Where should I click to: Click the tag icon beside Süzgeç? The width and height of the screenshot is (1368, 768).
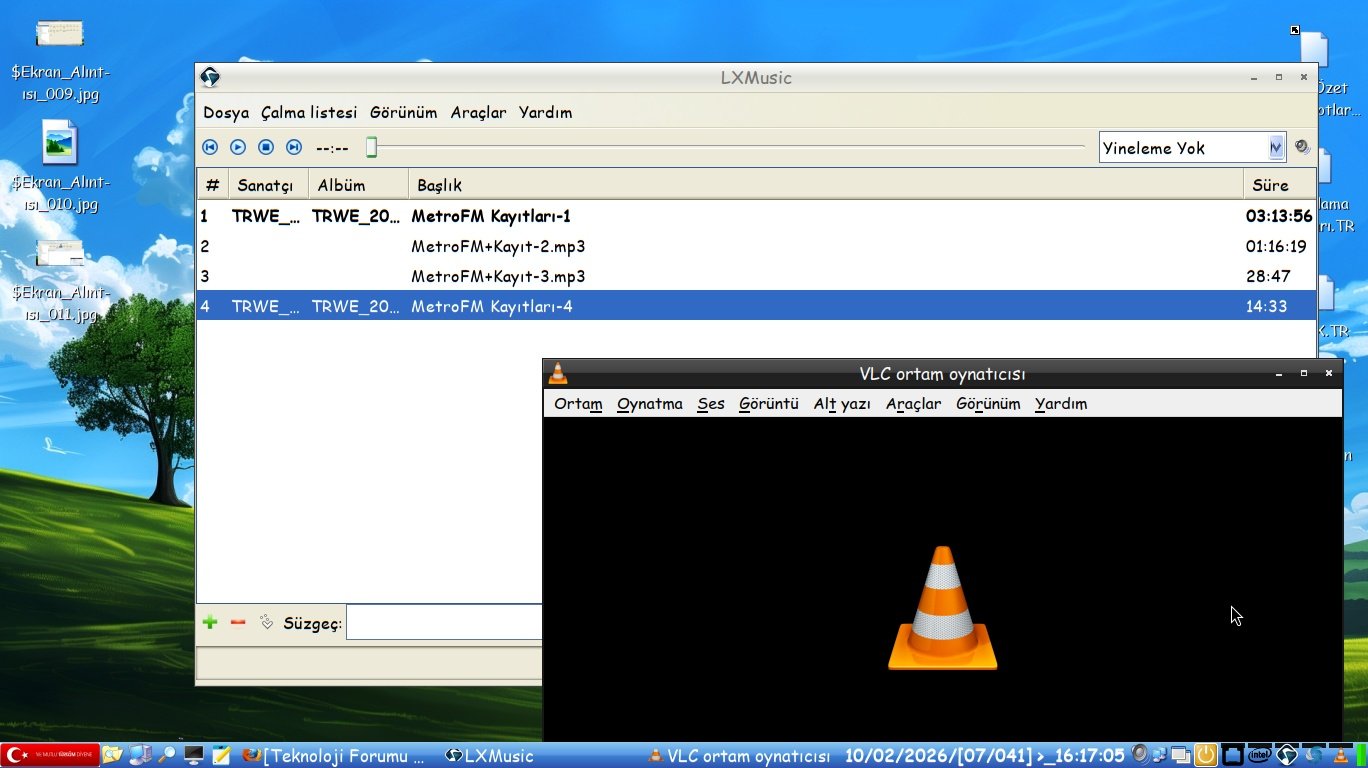[x=266, y=622]
